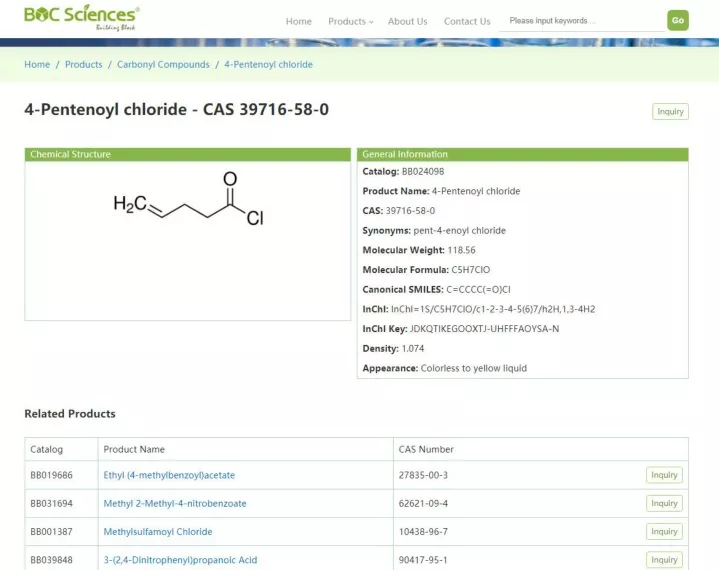Open Ethyl (4-methylbenzoyl)acetate product link
The width and height of the screenshot is (719, 570).
169,475
